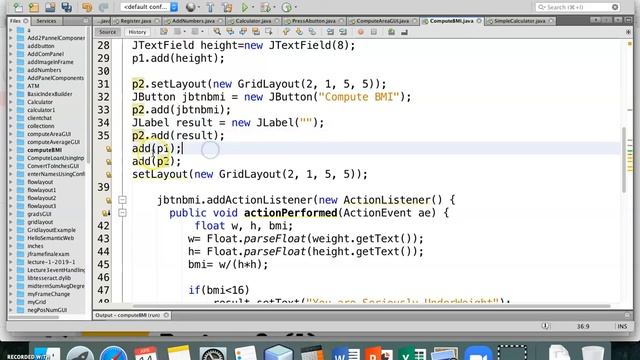Viewport: 640px width, 360px height.
Task: Run the project with green play icon
Action: click(x=244, y=7)
